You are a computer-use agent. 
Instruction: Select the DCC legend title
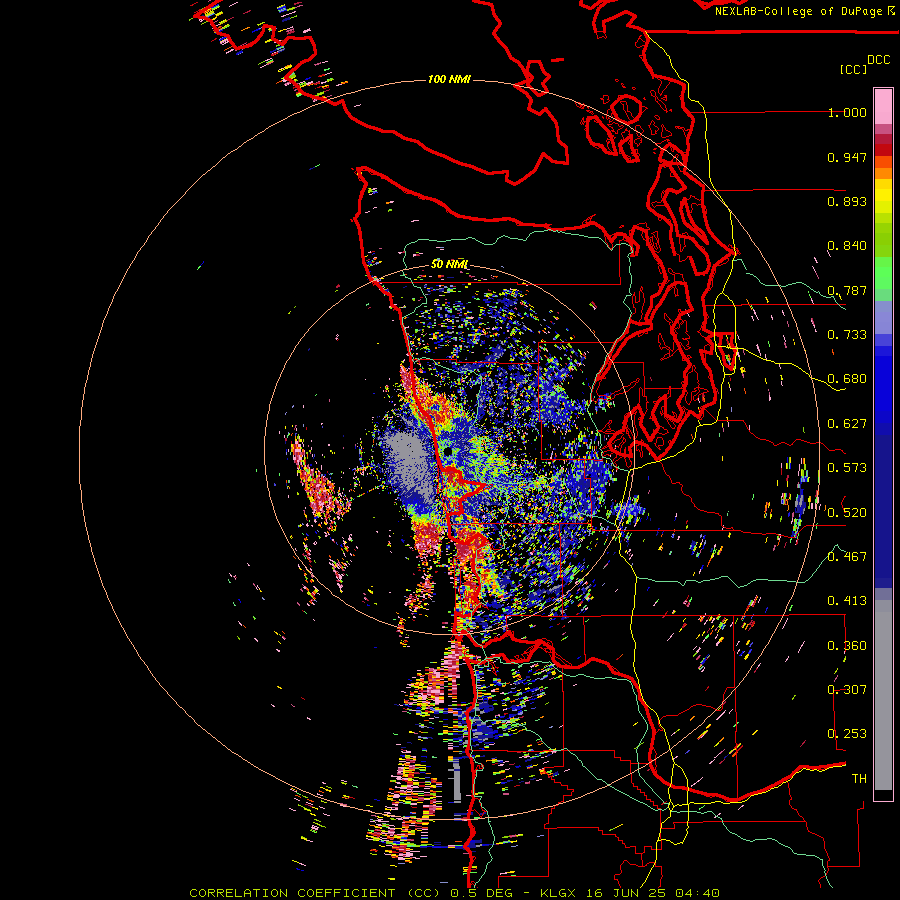pos(878,60)
